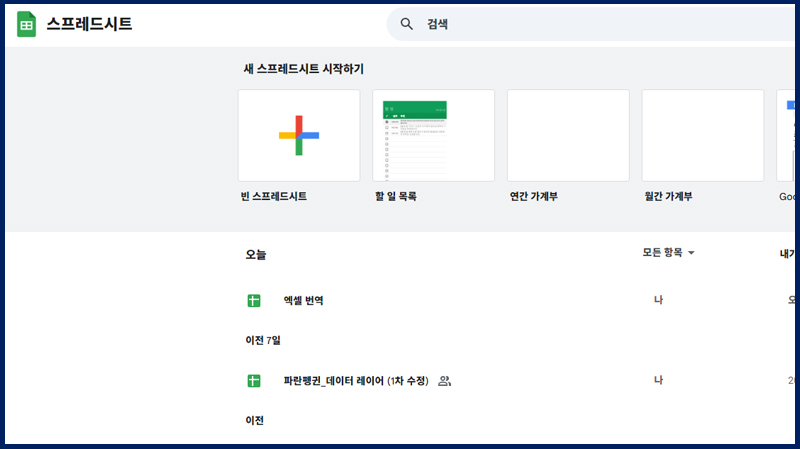Create a blank spreadsheet with plus thumbnail
The height and width of the screenshot is (449, 800).
tap(299, 135)
